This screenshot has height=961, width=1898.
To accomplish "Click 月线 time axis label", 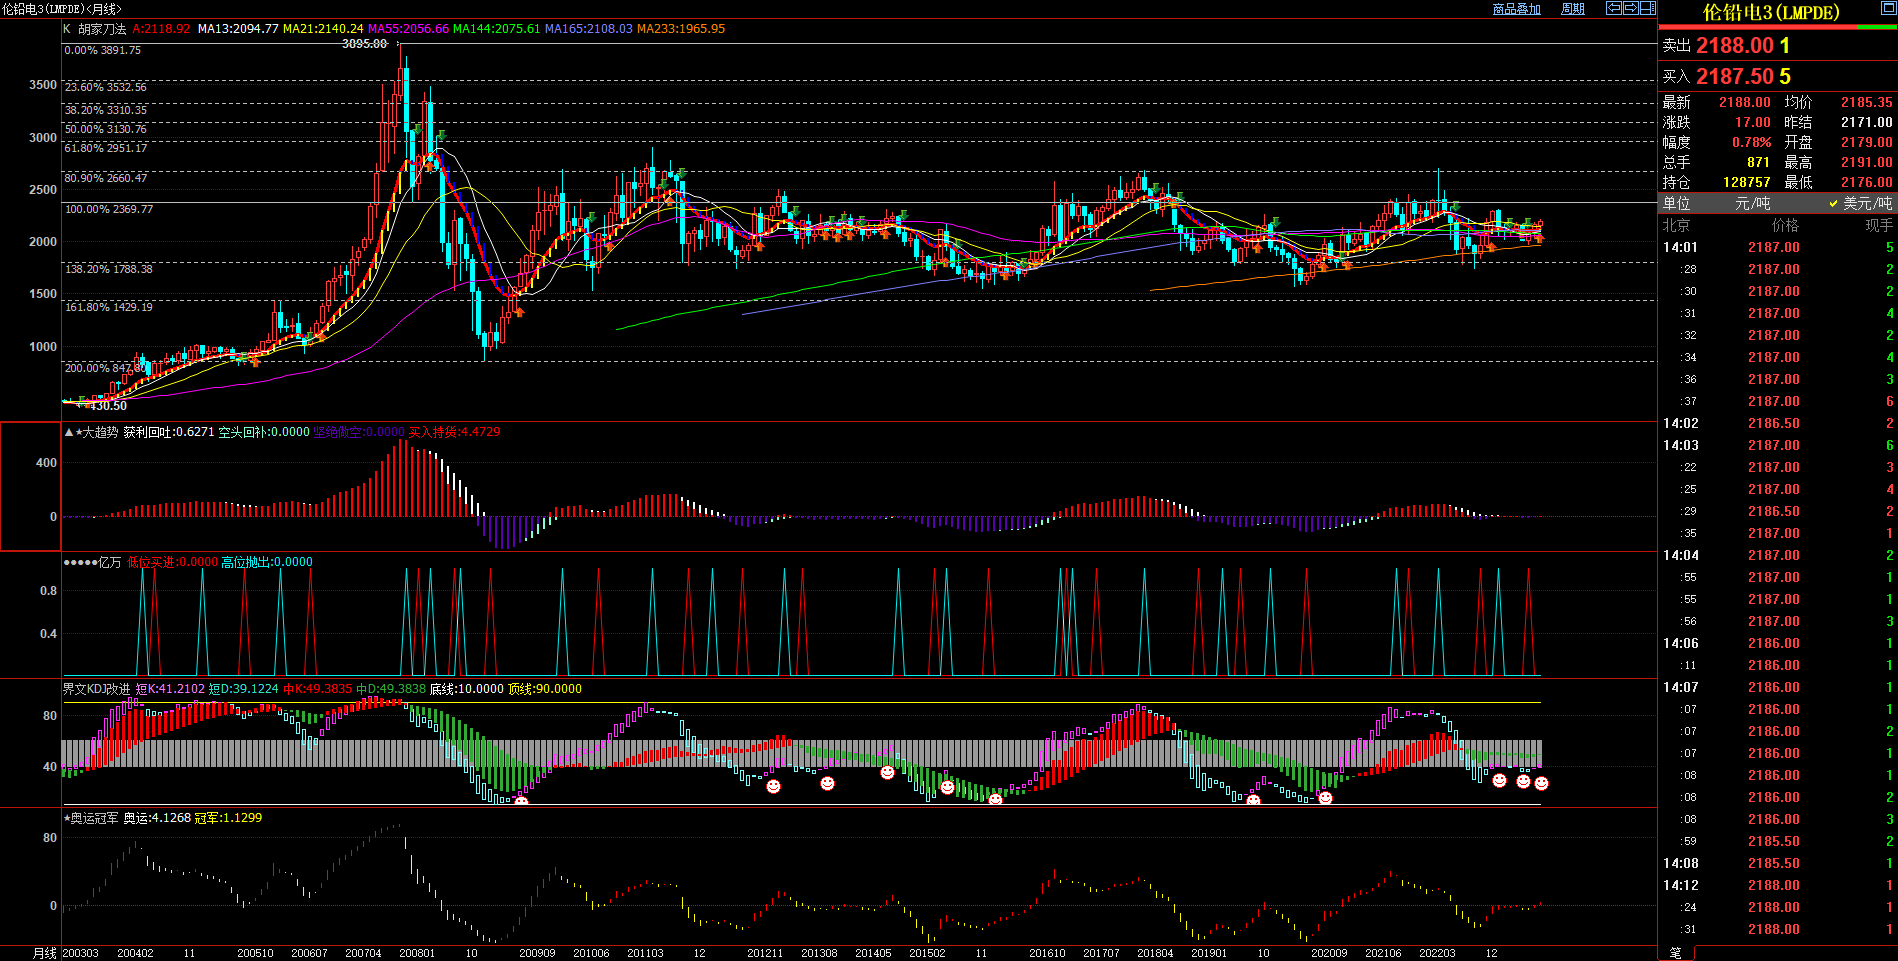I will click(45, 953).
